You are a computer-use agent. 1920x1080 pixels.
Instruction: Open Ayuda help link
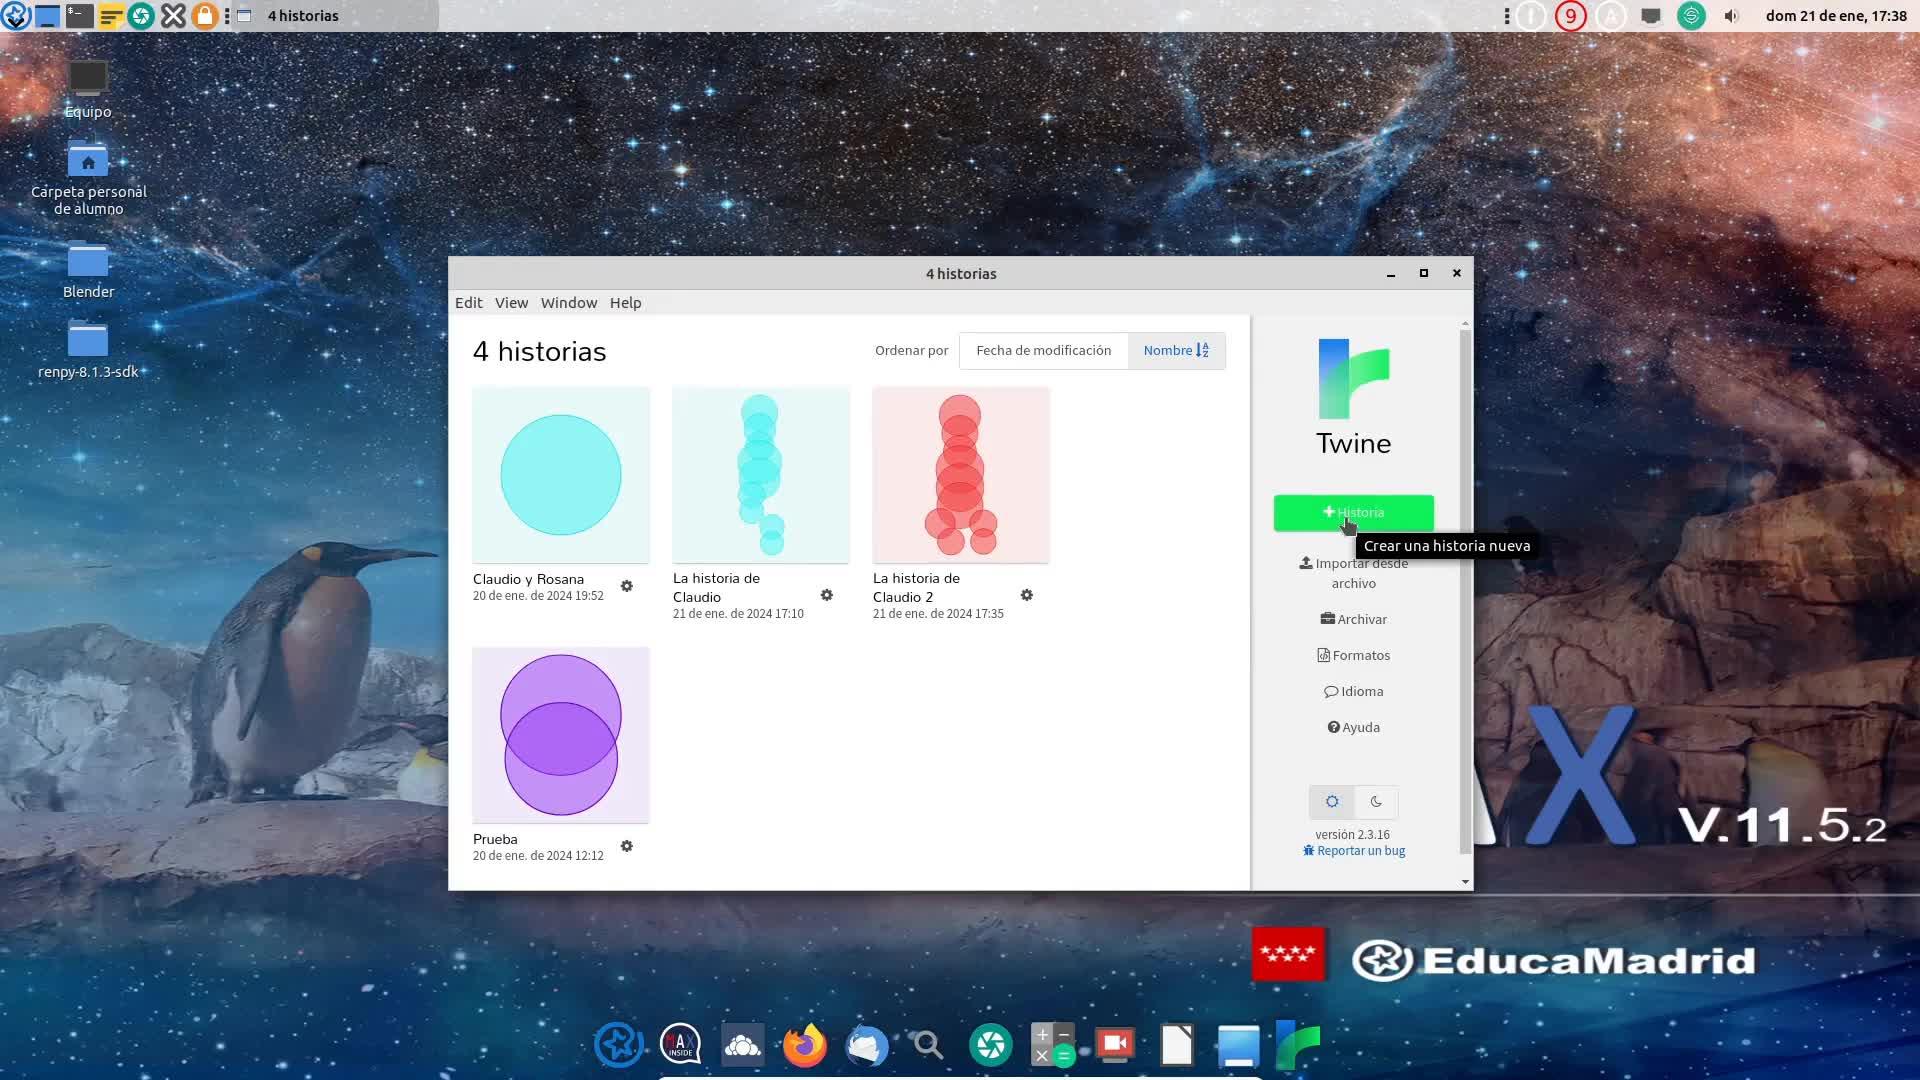click(x=1353, y=728)
